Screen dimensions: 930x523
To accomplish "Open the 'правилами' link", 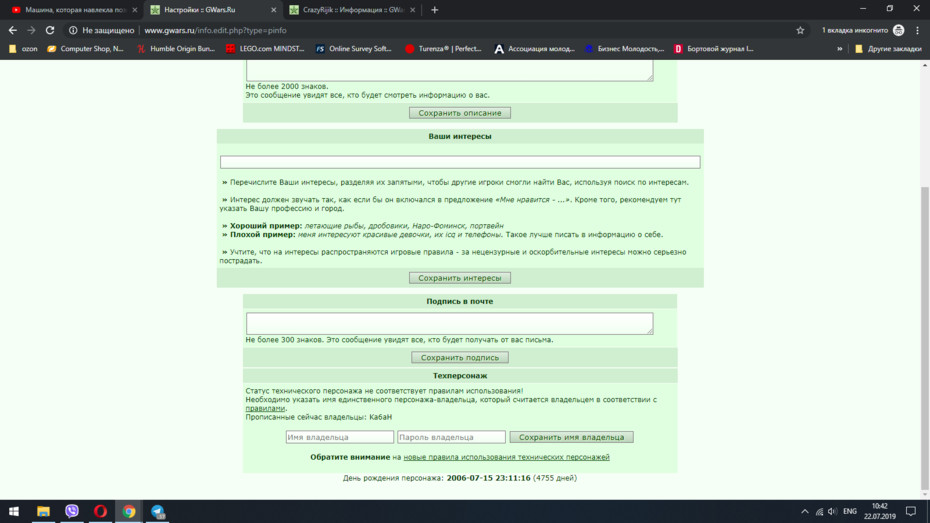I will click(265, 408).
